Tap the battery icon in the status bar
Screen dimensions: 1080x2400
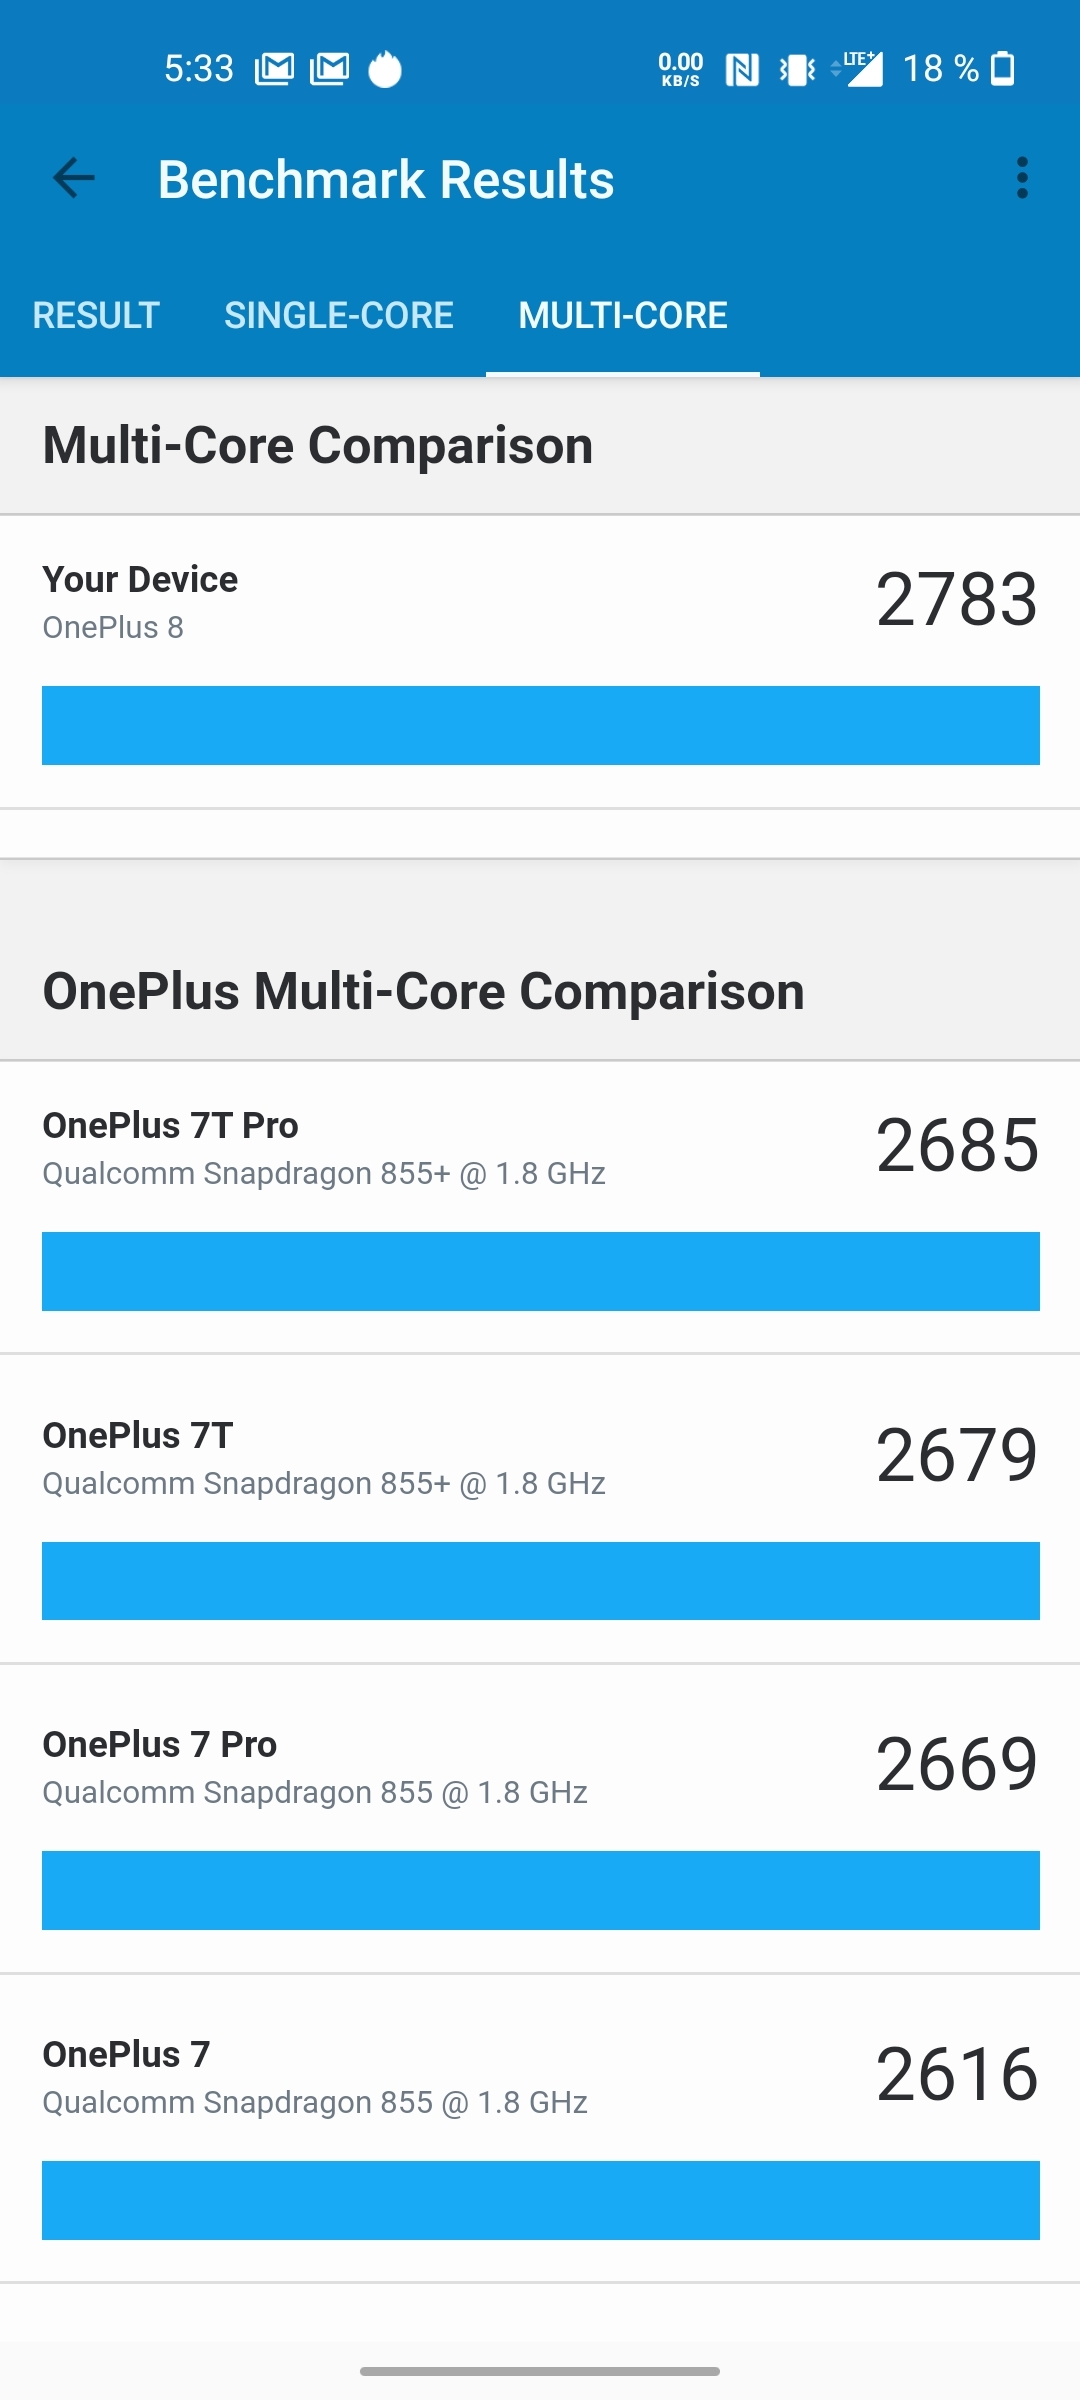1003,67
